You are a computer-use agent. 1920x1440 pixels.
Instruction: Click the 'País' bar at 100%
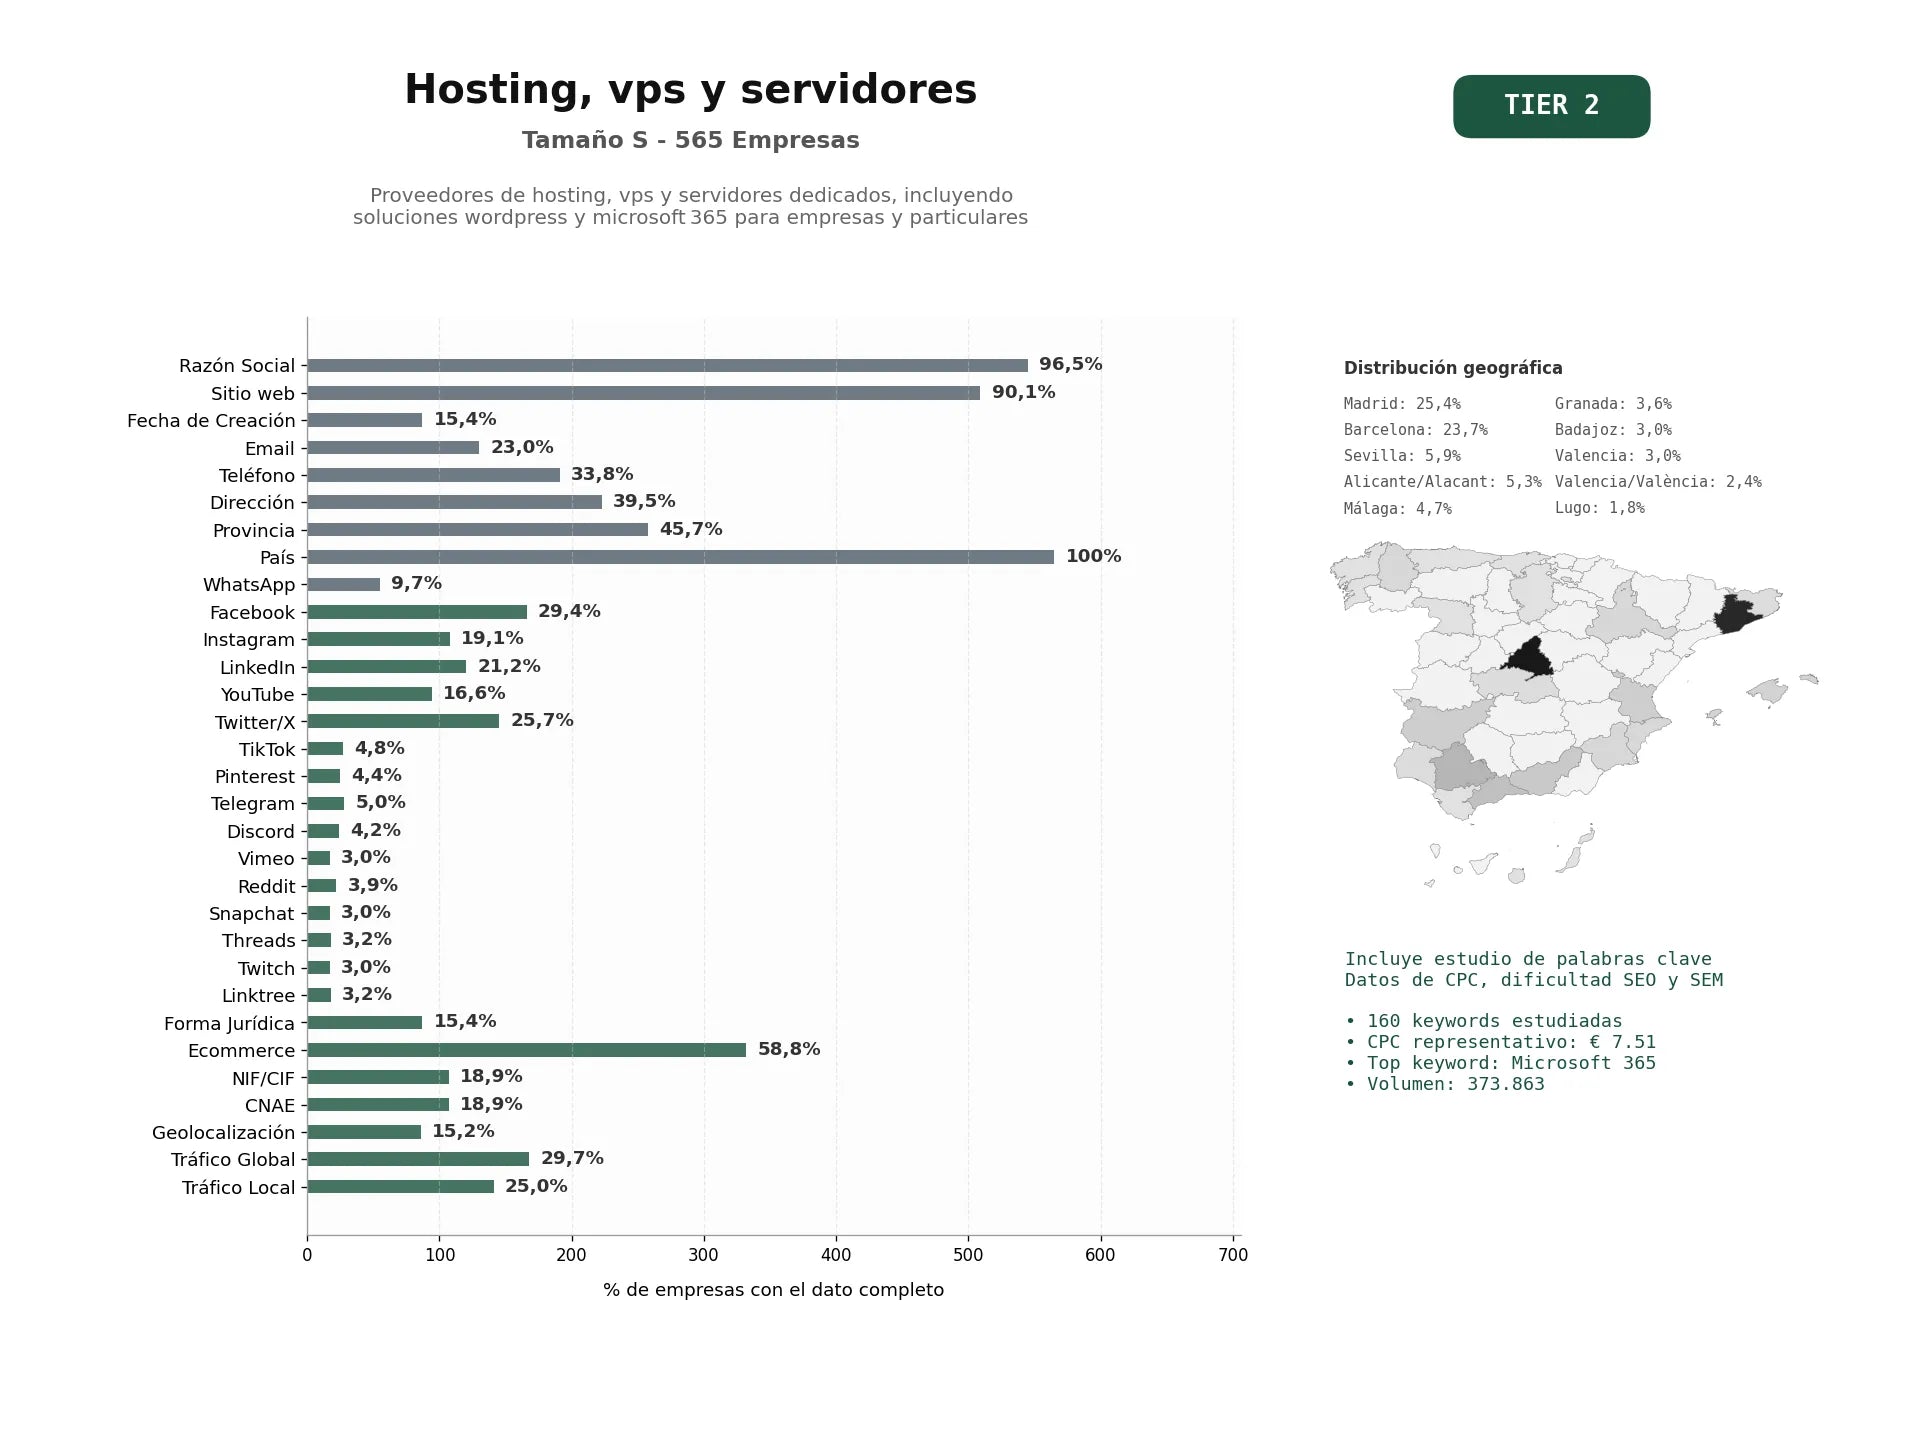click(x=680, y=557)
